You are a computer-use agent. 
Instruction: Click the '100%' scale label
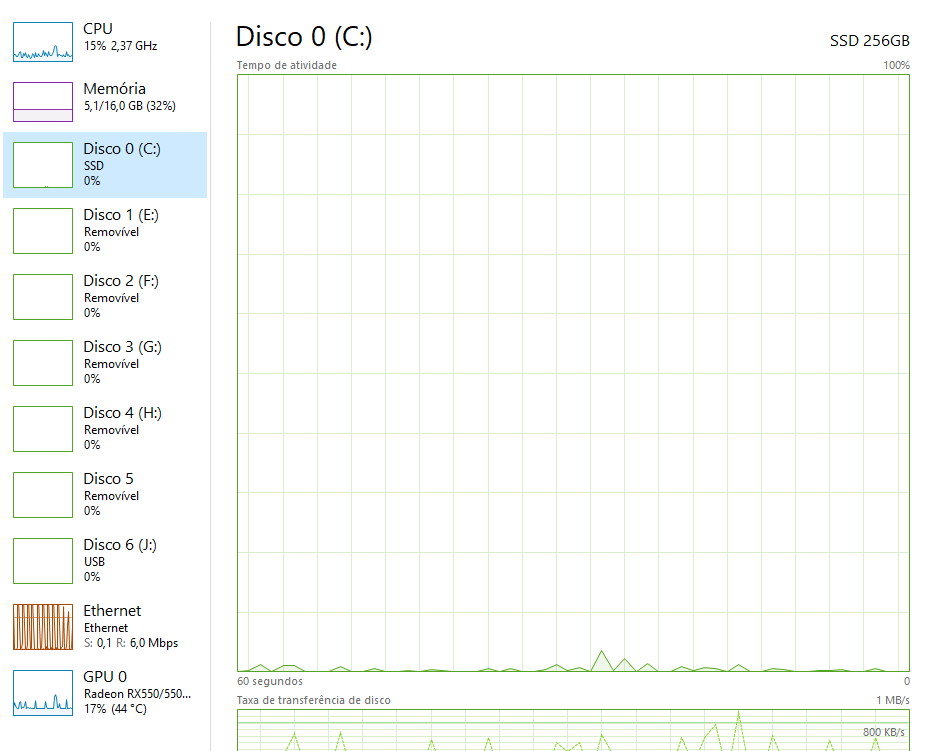tap(896, 65)
